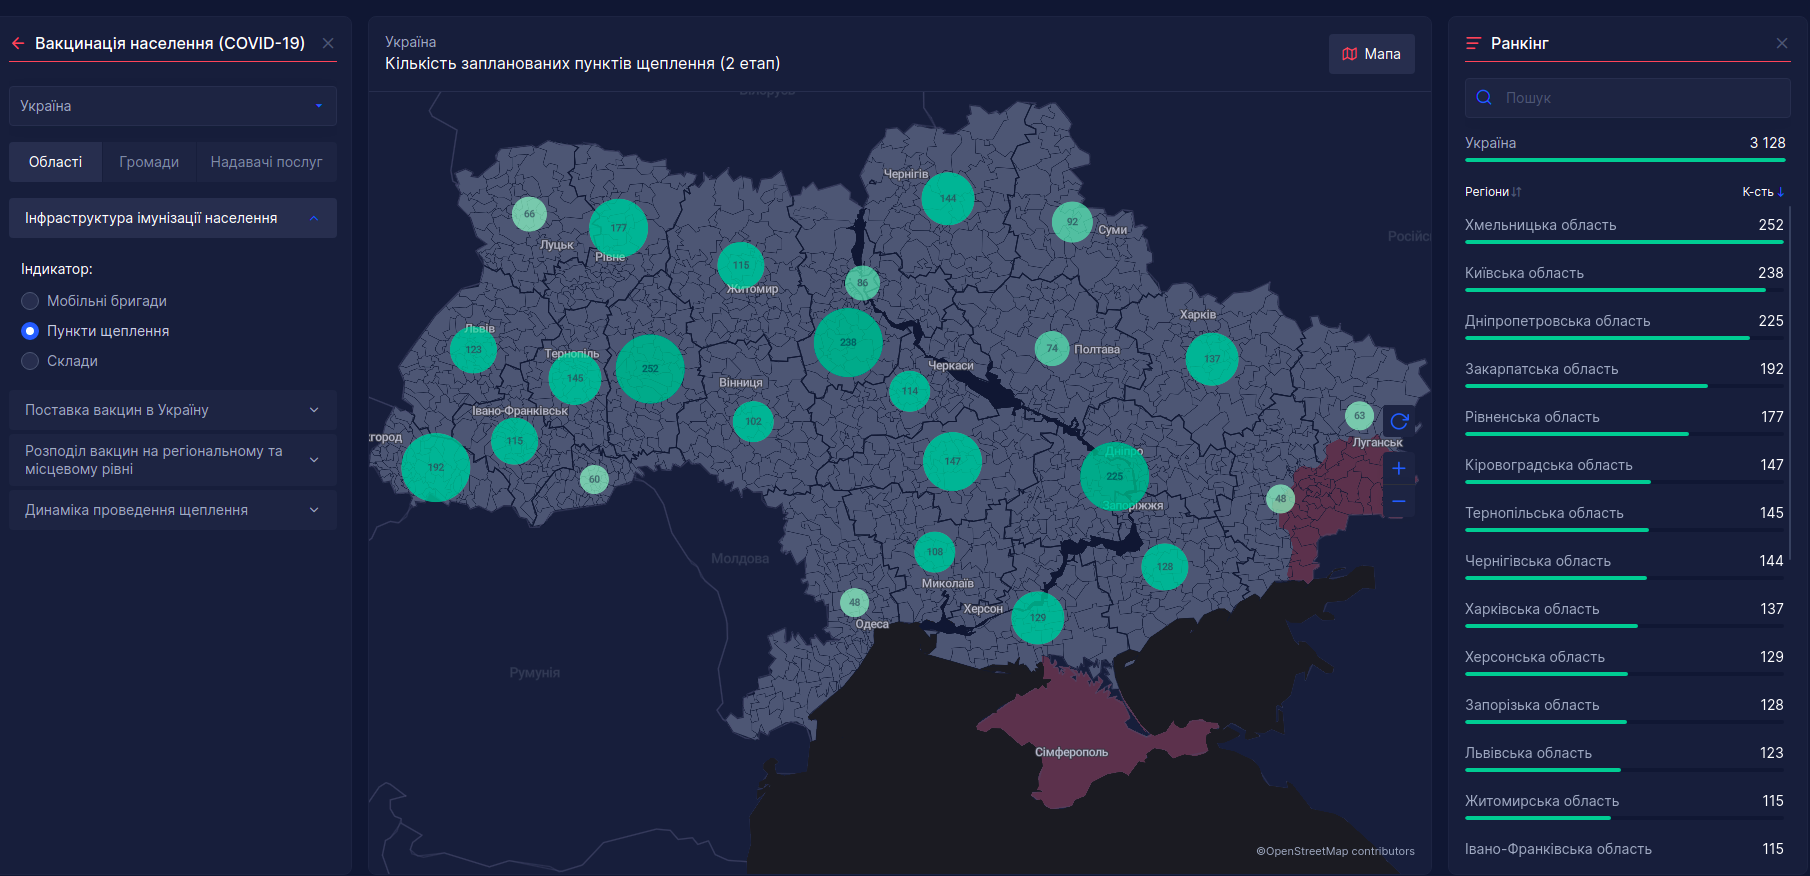
Task: Expand Розподіл вакцин на регіональному section
Action: 173,460
